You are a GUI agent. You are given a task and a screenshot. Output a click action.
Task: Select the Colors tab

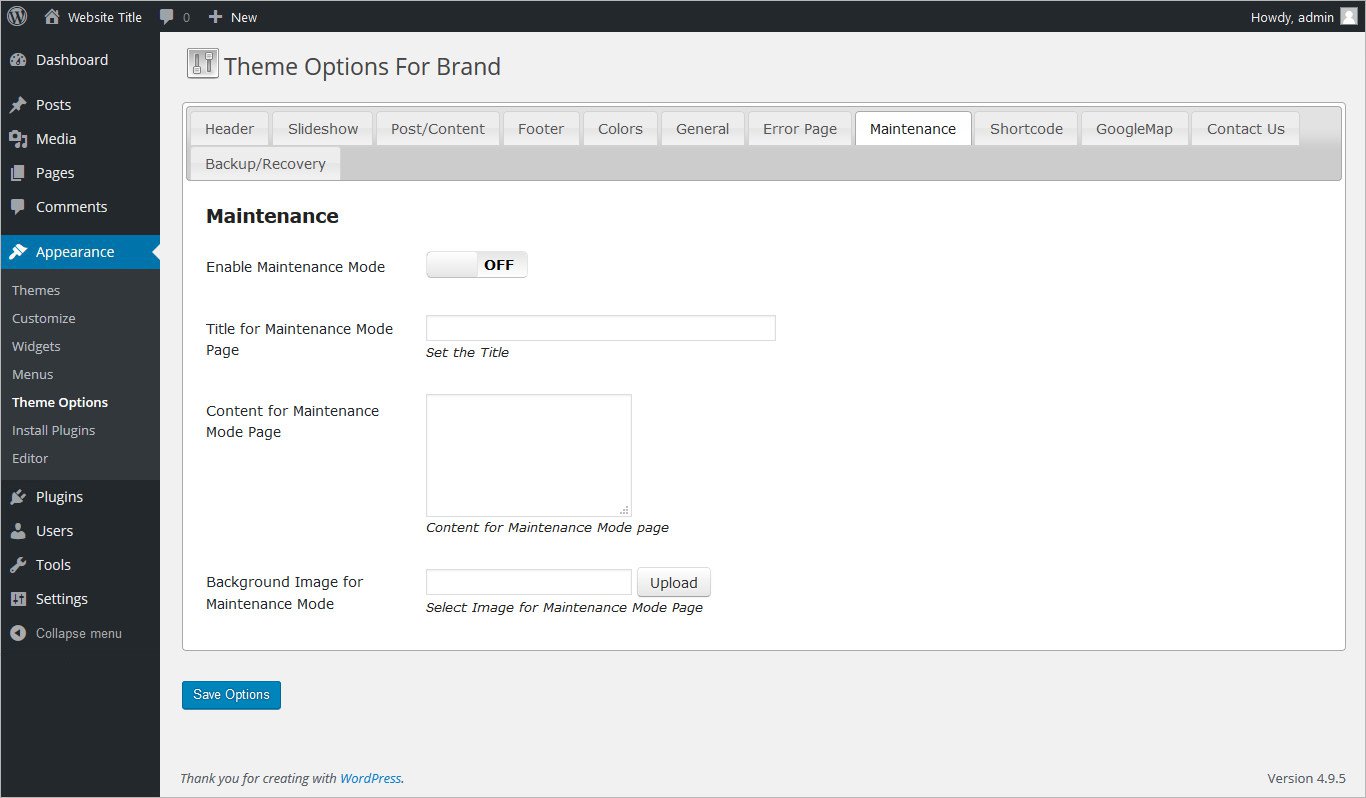620,128
